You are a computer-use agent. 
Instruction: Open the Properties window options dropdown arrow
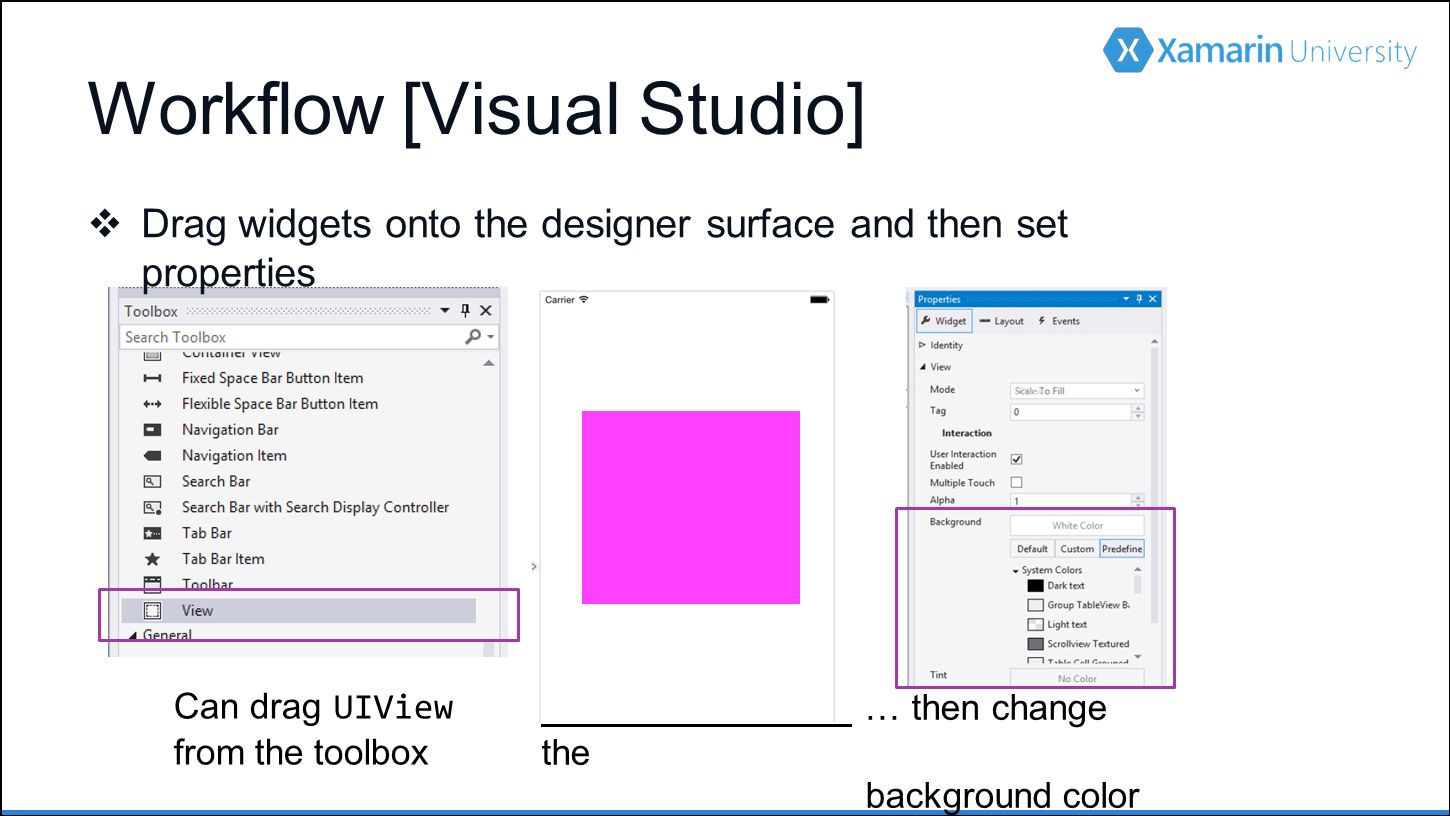1126,299
